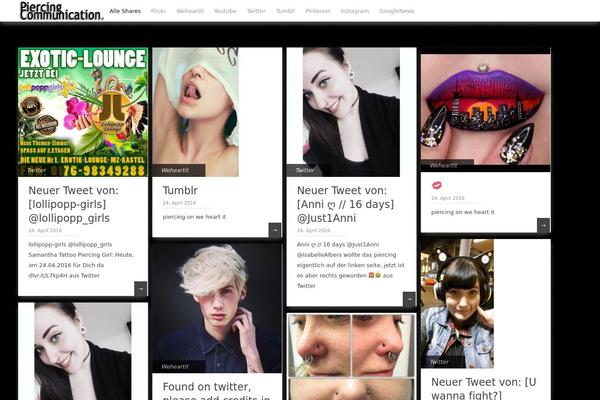
Task: Open the nose piercing collage image
Action: click(x=351, y=357)
